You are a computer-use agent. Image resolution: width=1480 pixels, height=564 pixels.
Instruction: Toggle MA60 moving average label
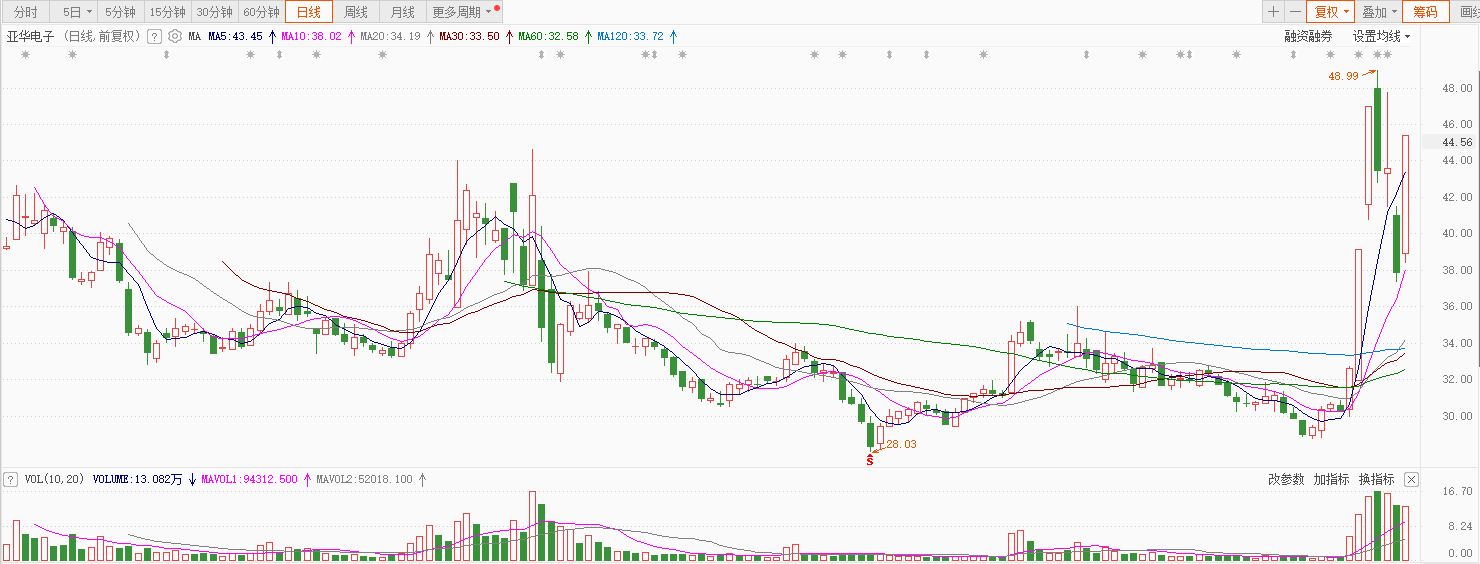[548, 36]
